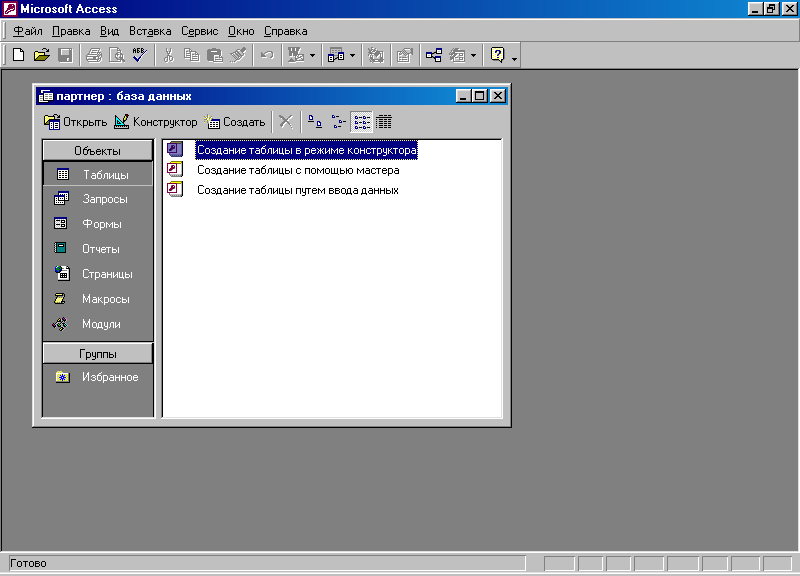
Task: Open the Analyze dropdown arrow
Action: (352, 55)
